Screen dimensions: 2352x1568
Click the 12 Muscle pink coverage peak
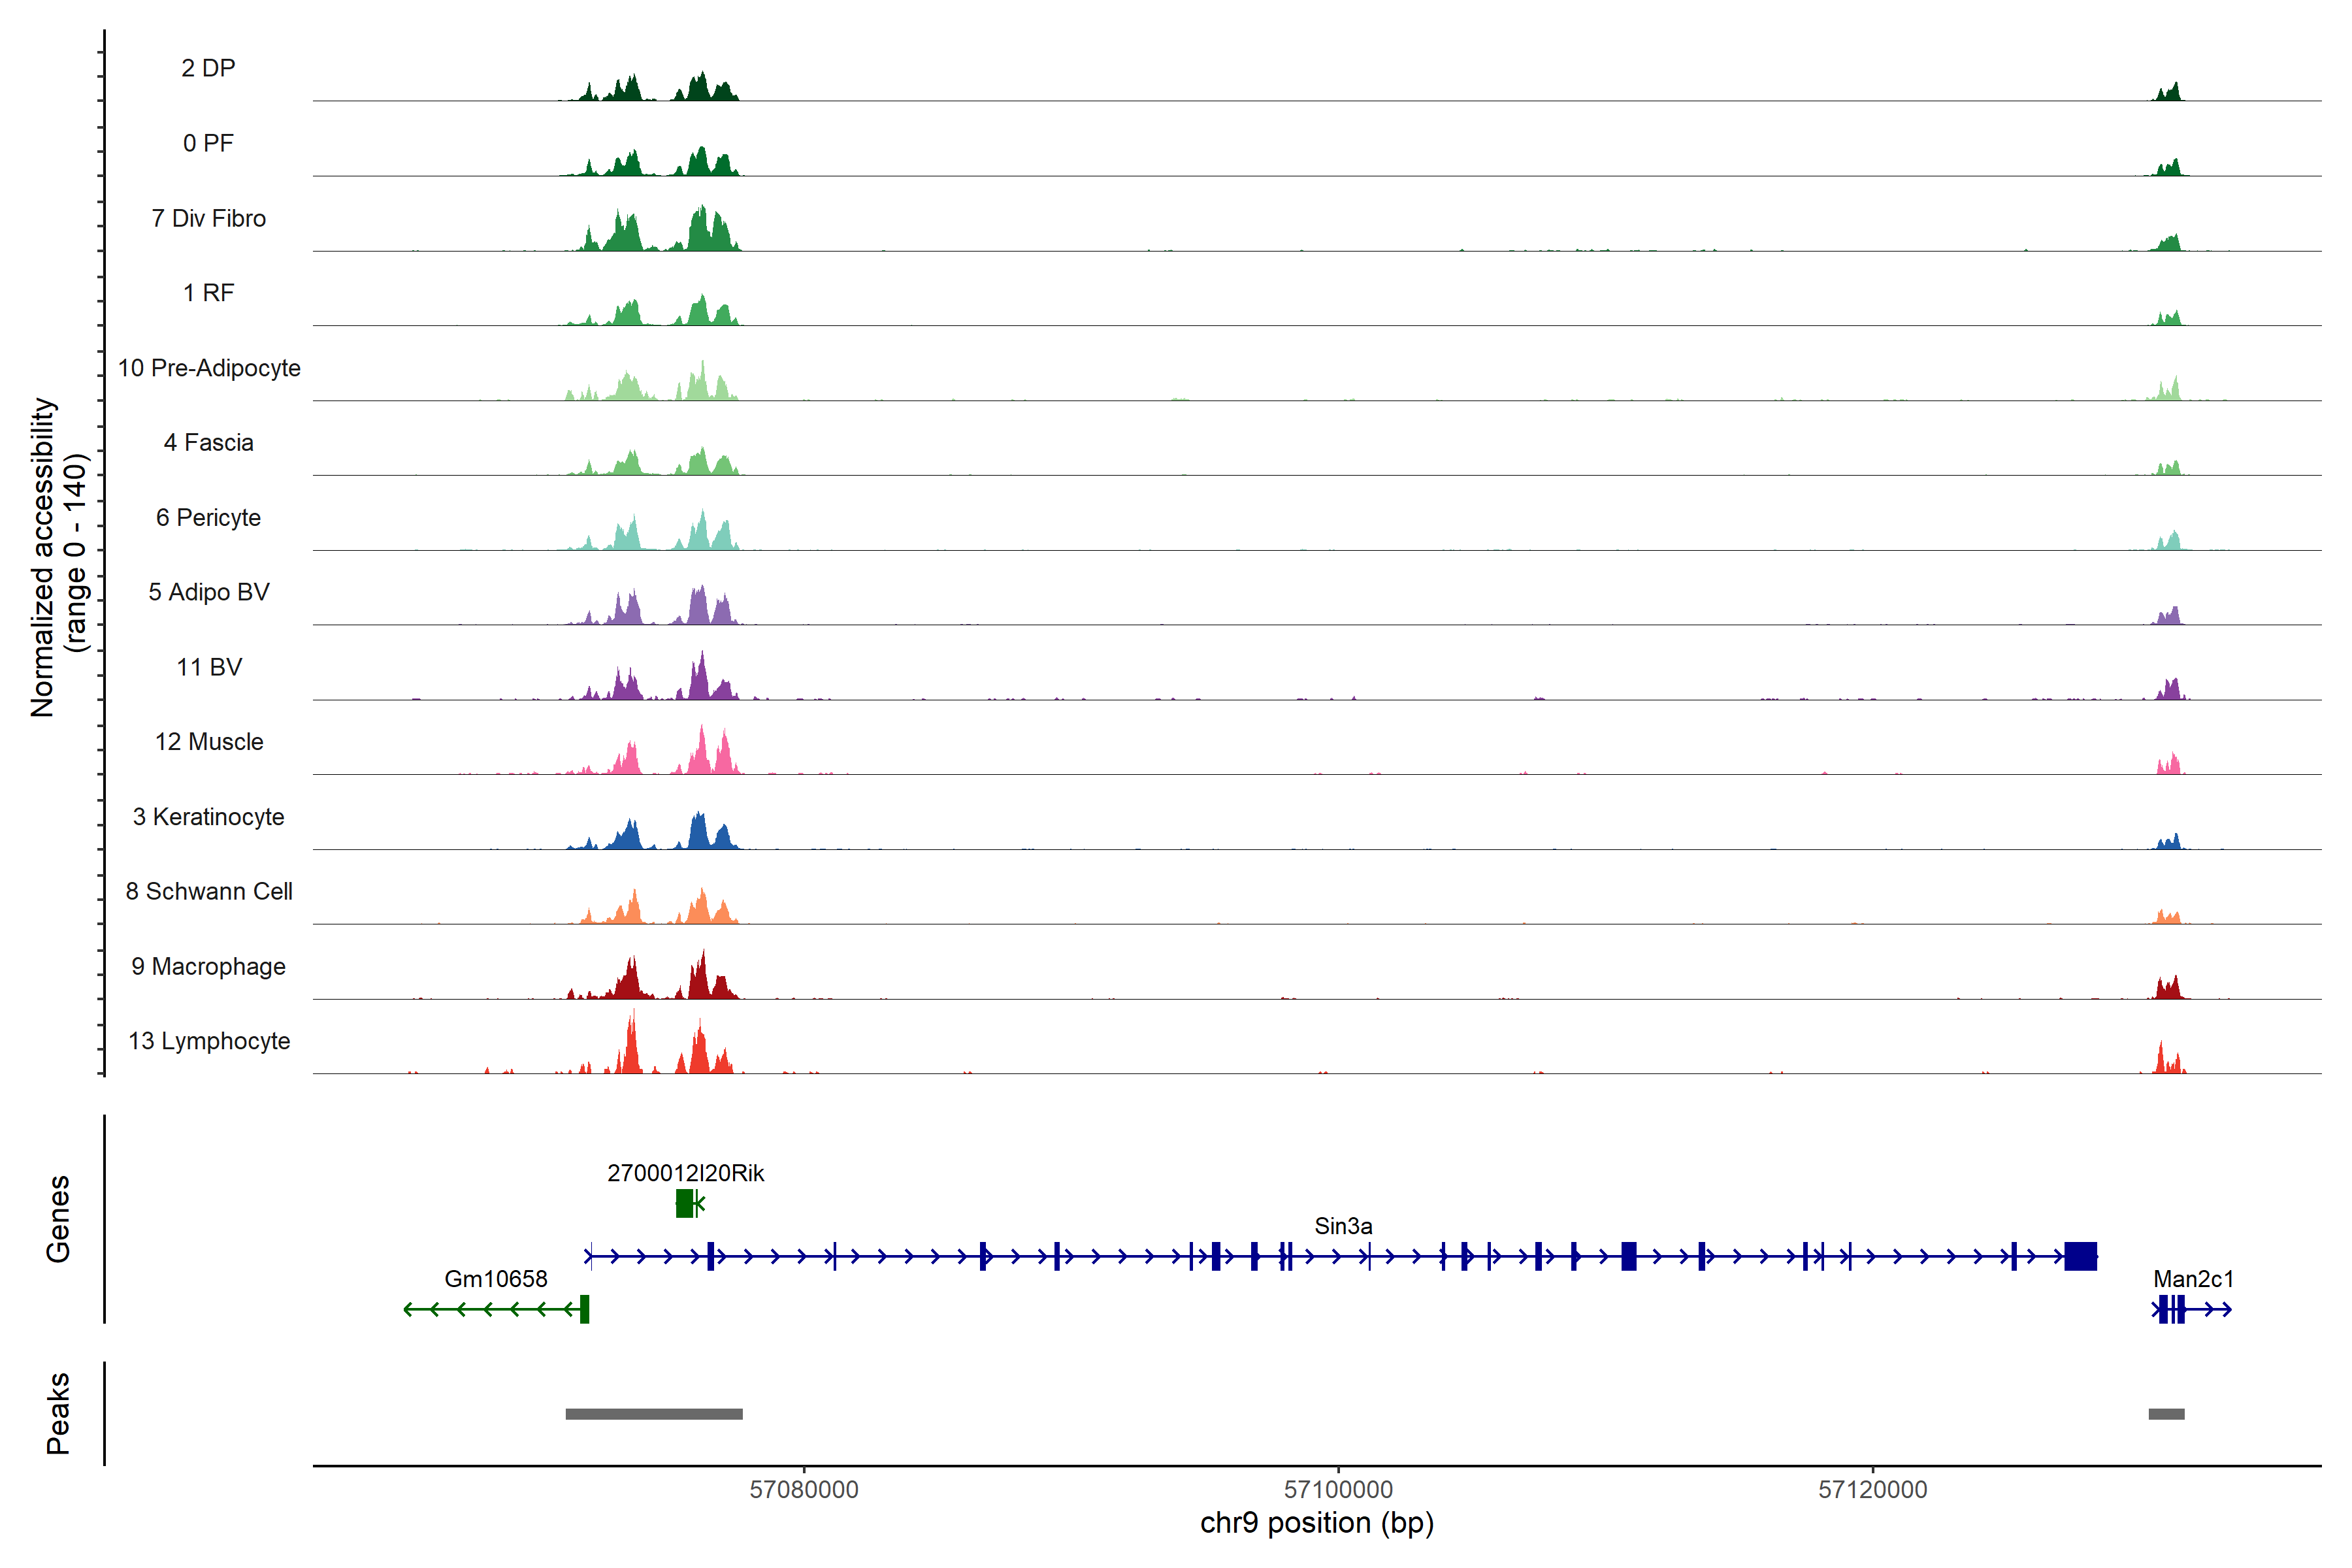(x=702, y=756)
